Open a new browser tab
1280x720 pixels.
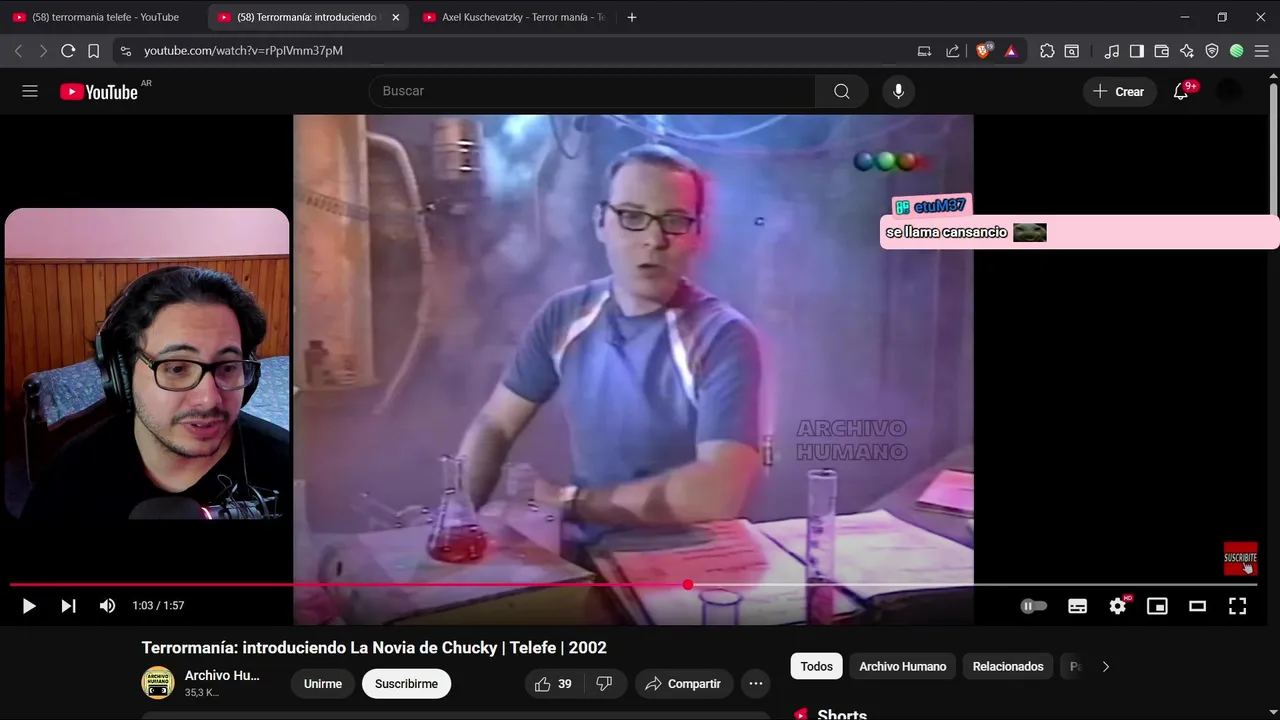[x=631, y=17]
